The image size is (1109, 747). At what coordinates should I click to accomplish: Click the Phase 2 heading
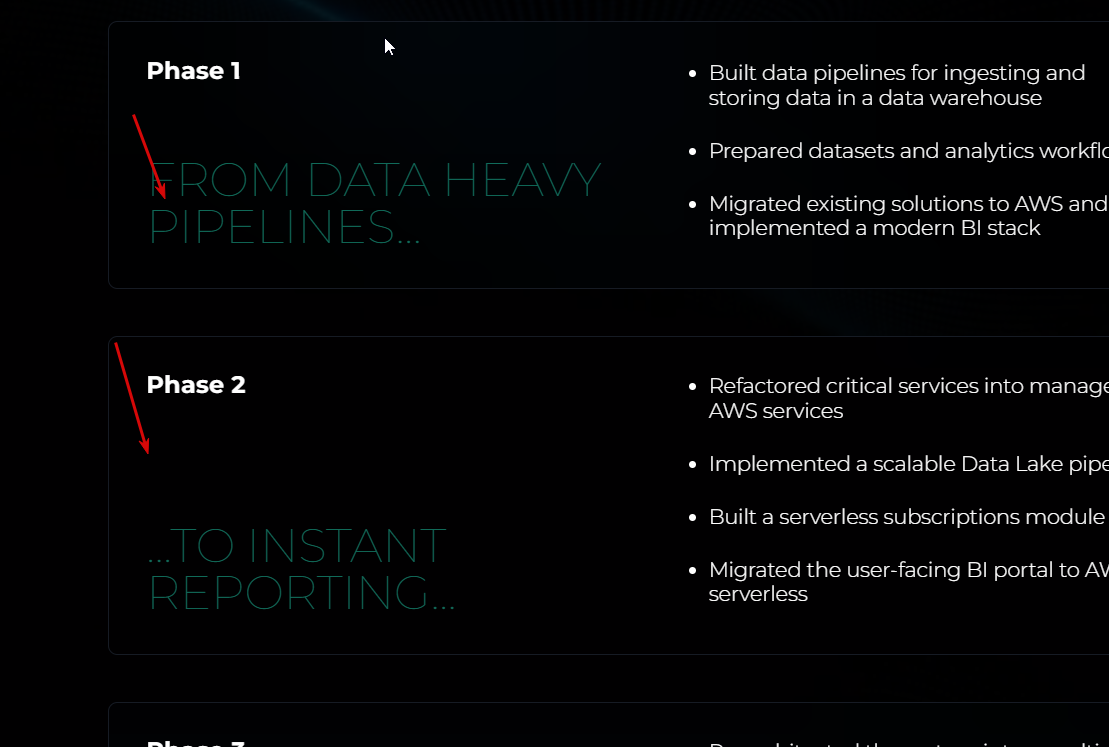tap(196, 385)
